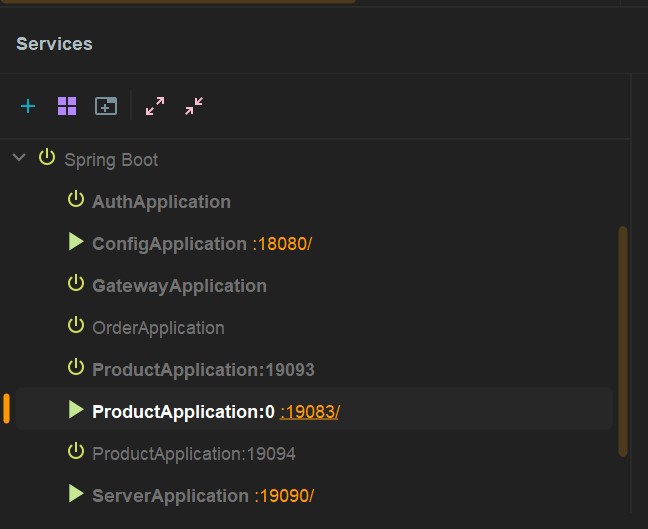This screenshot has width=648, height=529.
Task: Click the run icon beside ServerApplication
Action: coord(76,493)
